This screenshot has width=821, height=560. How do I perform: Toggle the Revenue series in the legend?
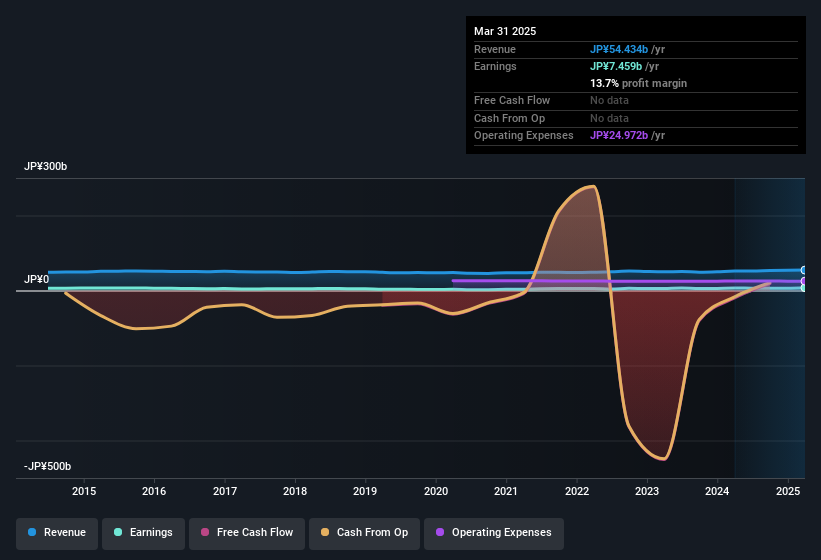[57, 533]
